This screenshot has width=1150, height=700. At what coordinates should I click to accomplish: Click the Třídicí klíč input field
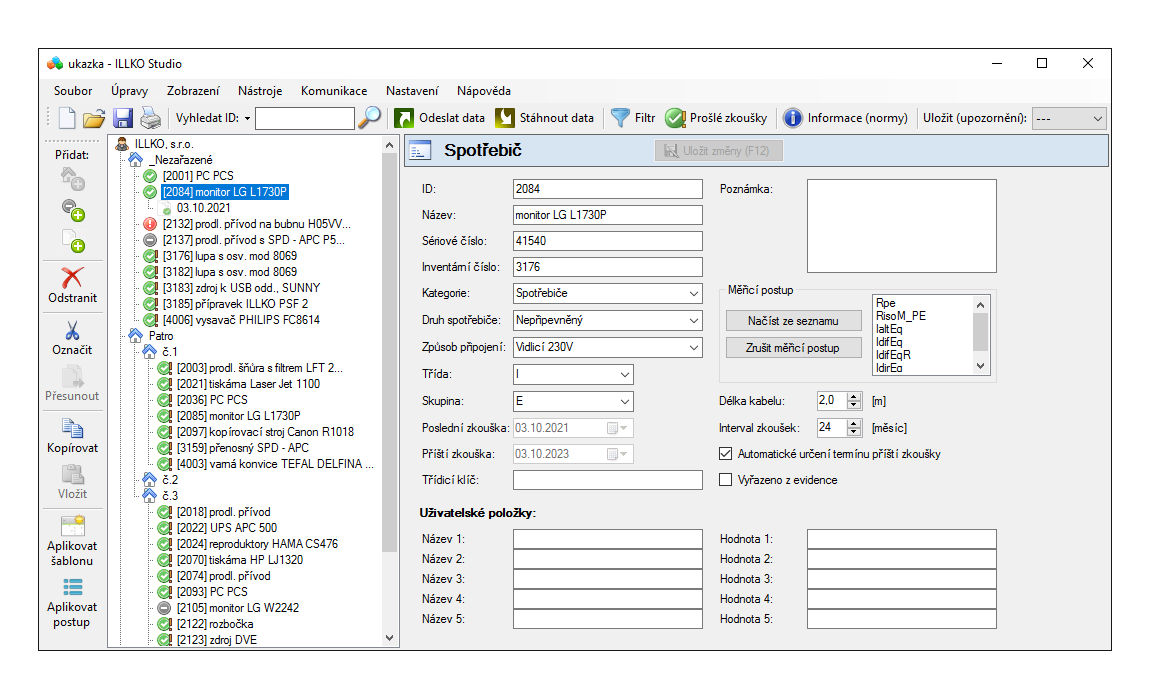[607, 480]
